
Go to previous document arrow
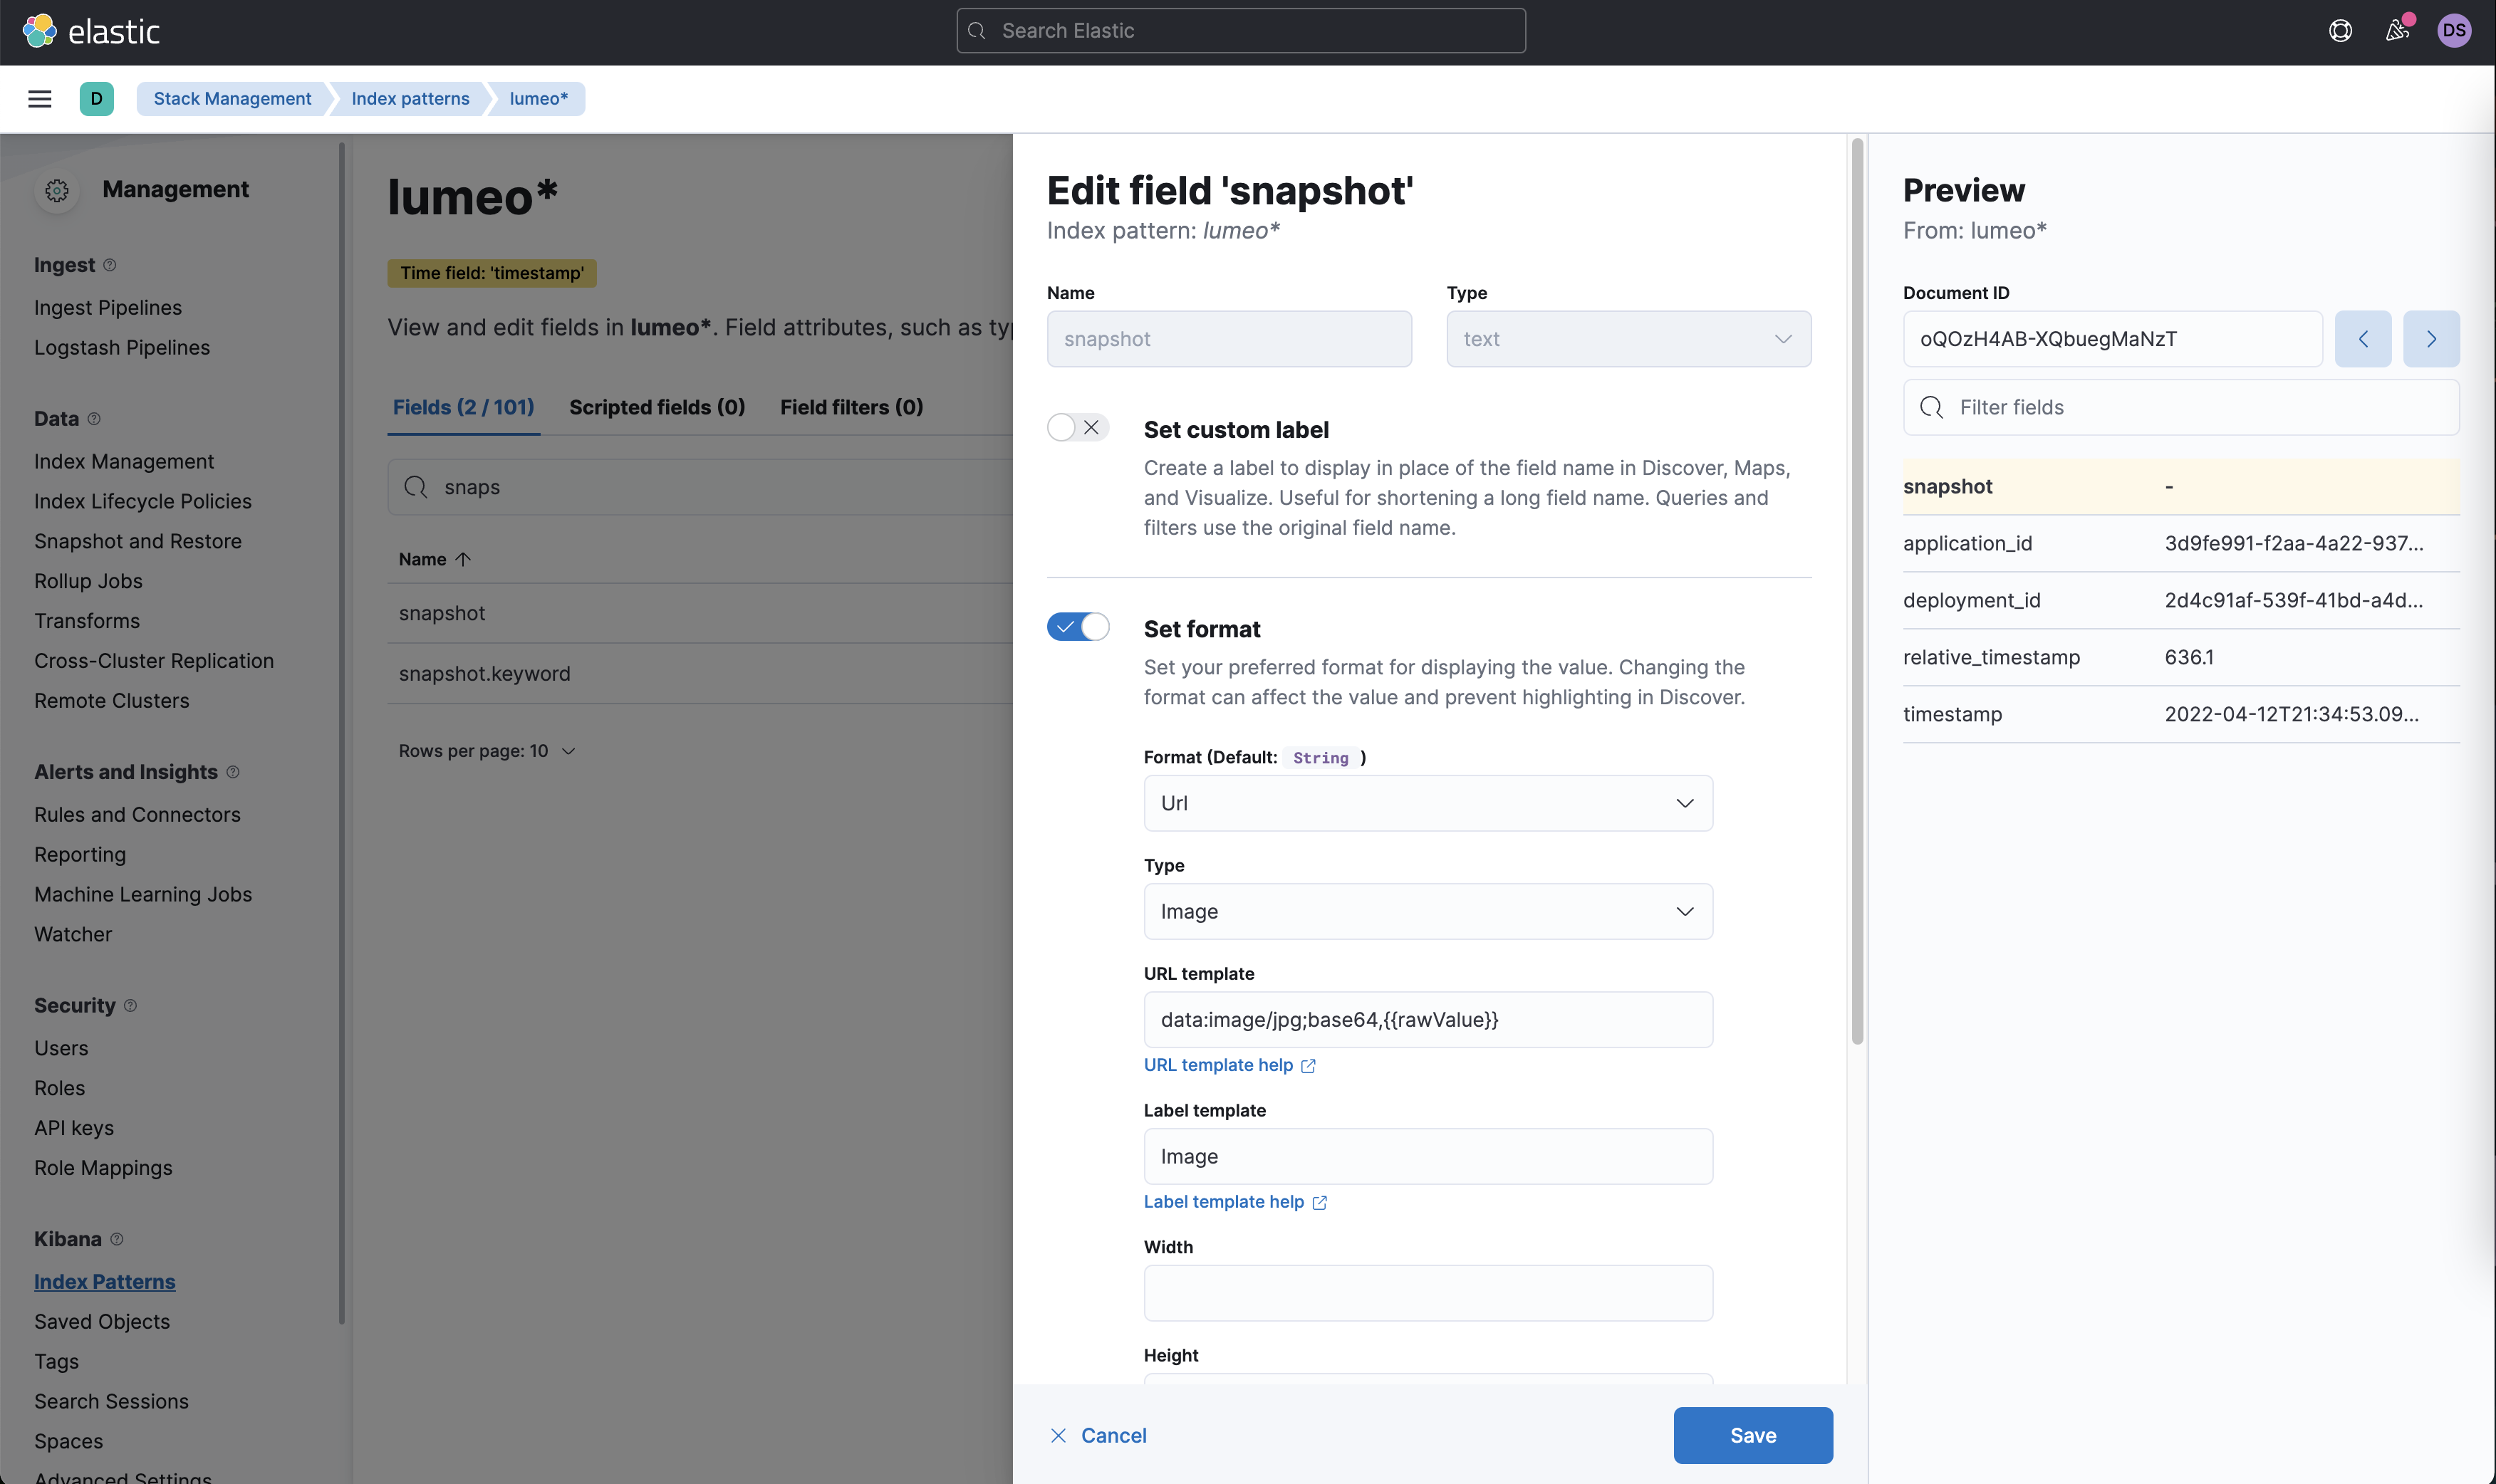click(2363, 339)
